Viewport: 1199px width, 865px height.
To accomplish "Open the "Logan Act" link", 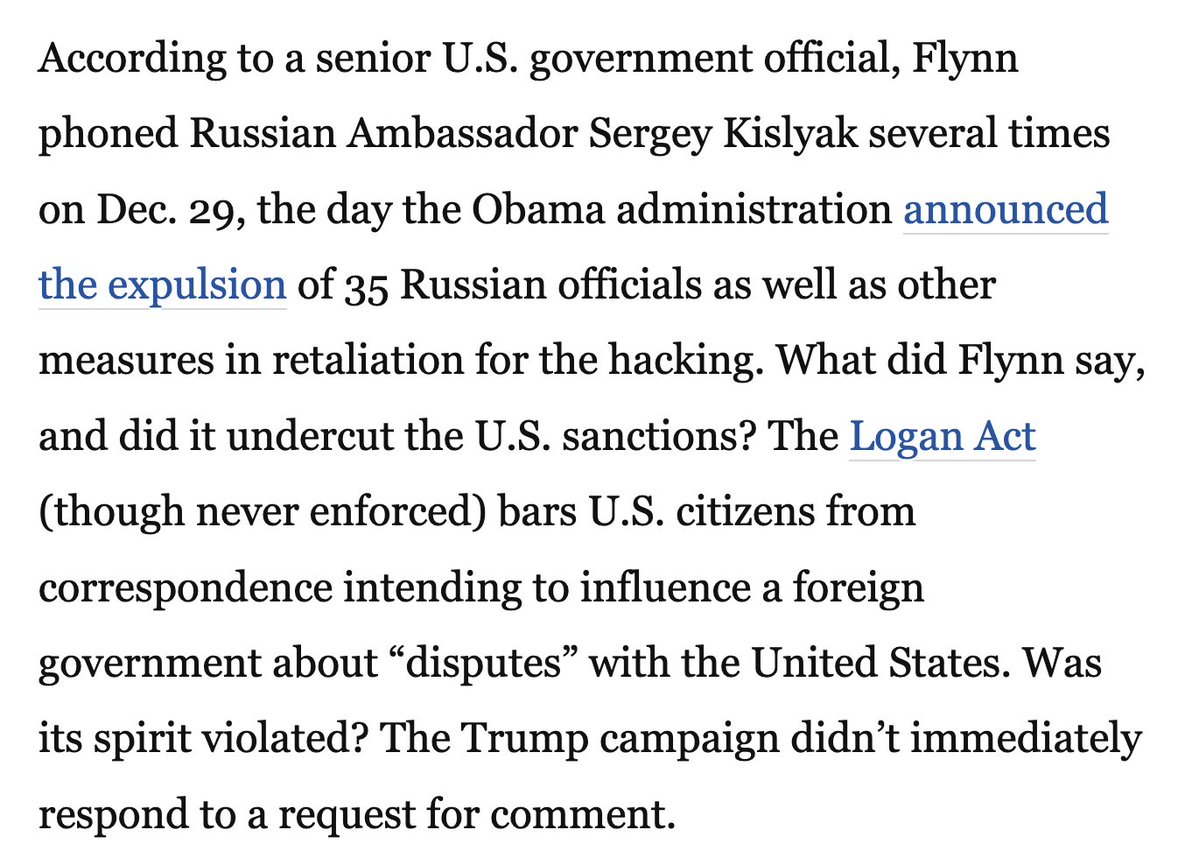I will pyautogui.click(x=942, y=436).
